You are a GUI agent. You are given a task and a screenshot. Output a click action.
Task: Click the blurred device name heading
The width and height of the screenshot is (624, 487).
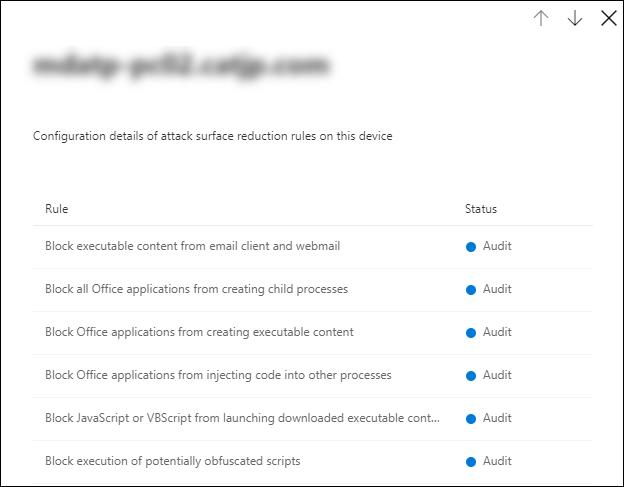[x=181, y=67]
